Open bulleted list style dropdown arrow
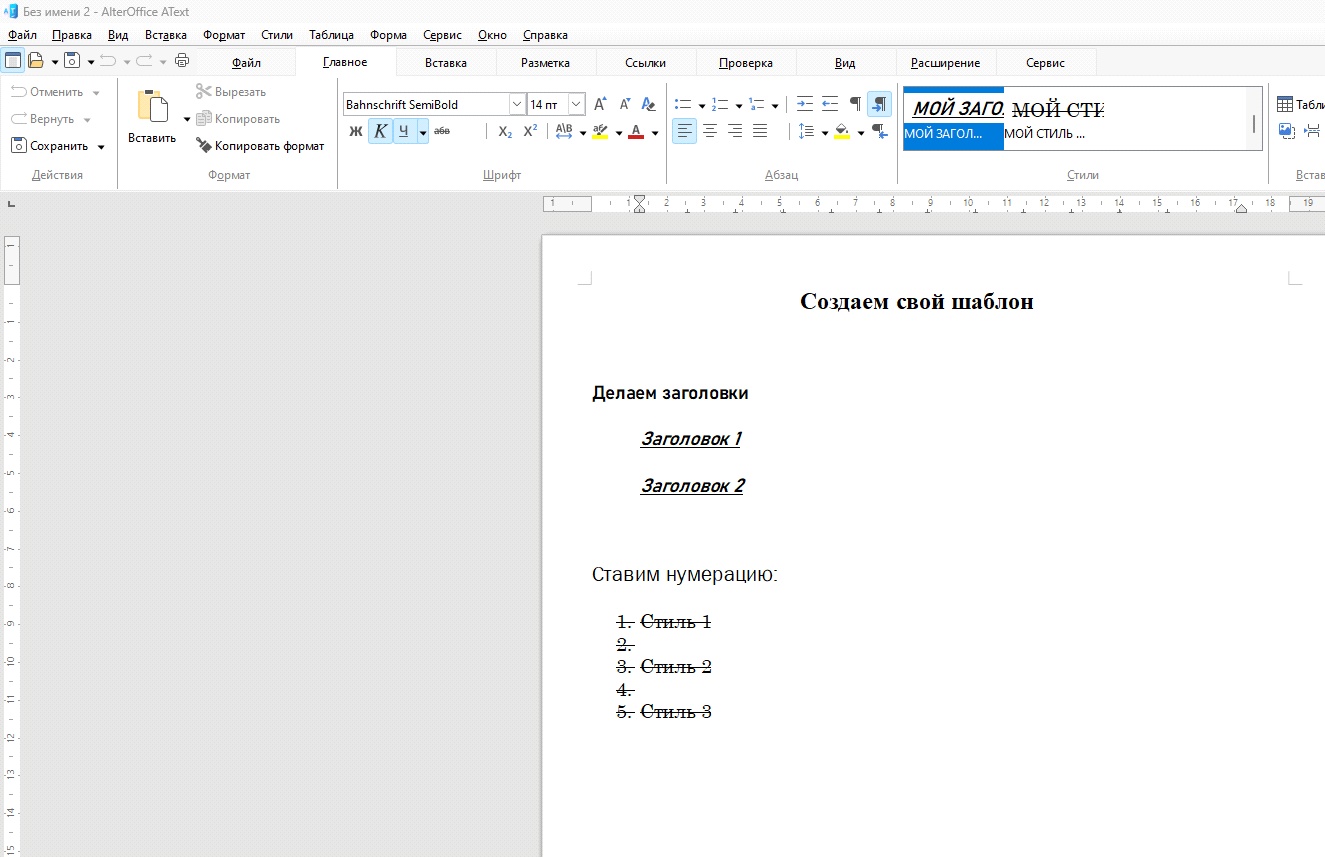The height and width of the screenshot is (857, 1325). [702, 105]
